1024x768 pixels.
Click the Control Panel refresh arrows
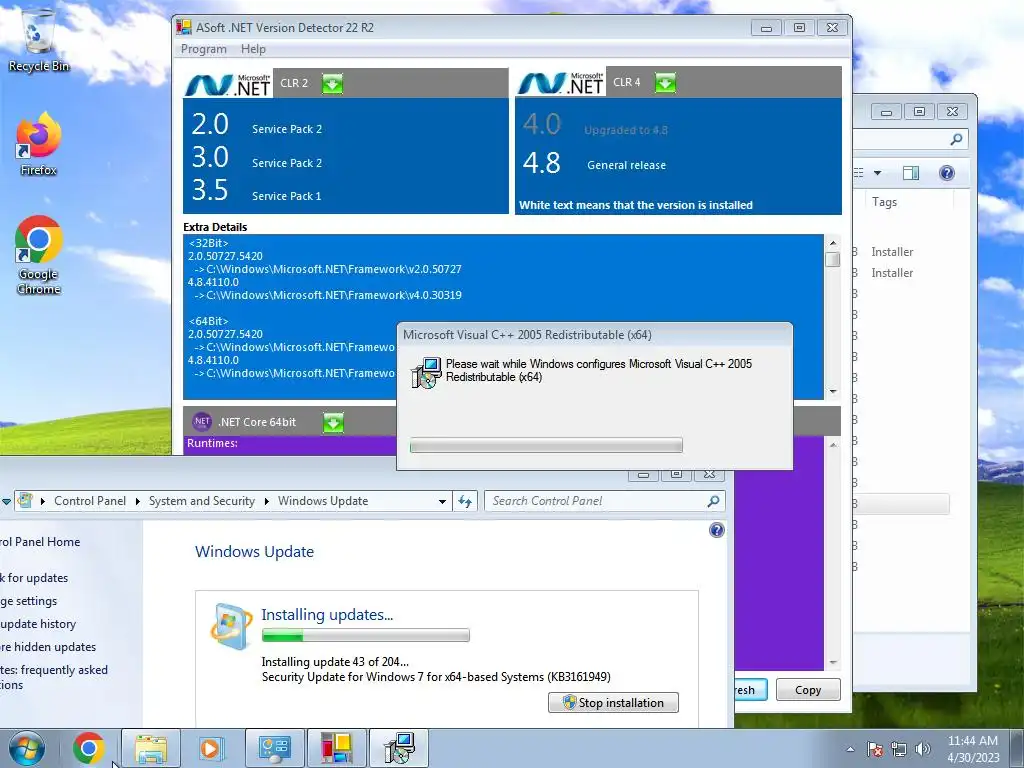point(465,502)
